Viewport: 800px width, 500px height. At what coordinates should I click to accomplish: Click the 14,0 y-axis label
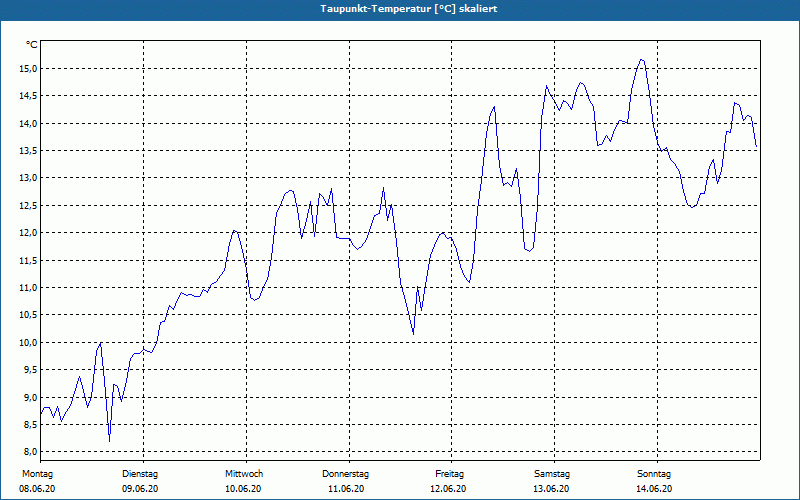(x=29, y=123)
